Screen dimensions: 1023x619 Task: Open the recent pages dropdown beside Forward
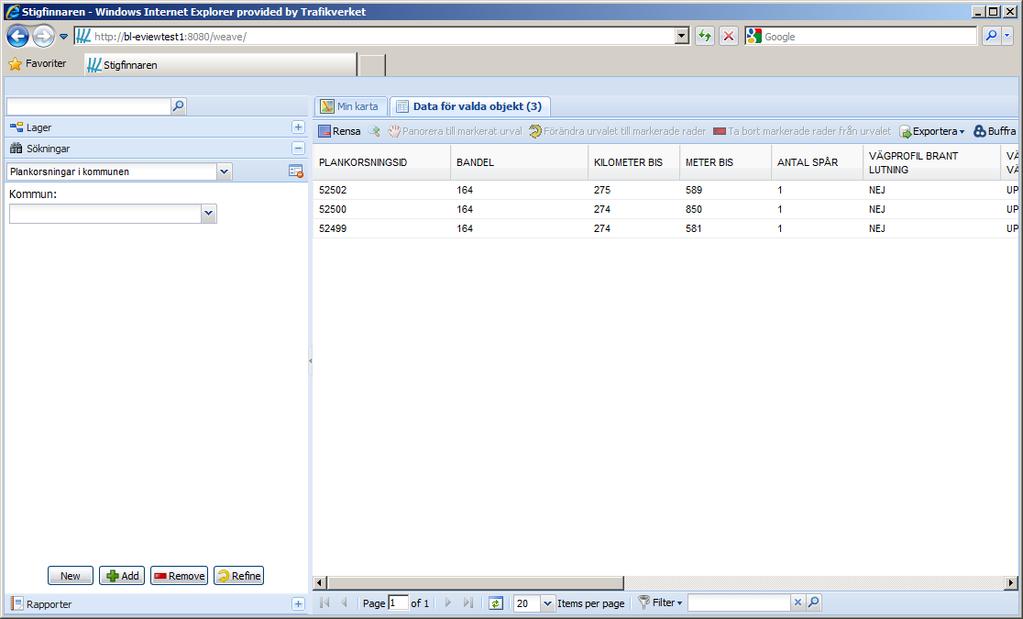(63, 37)
